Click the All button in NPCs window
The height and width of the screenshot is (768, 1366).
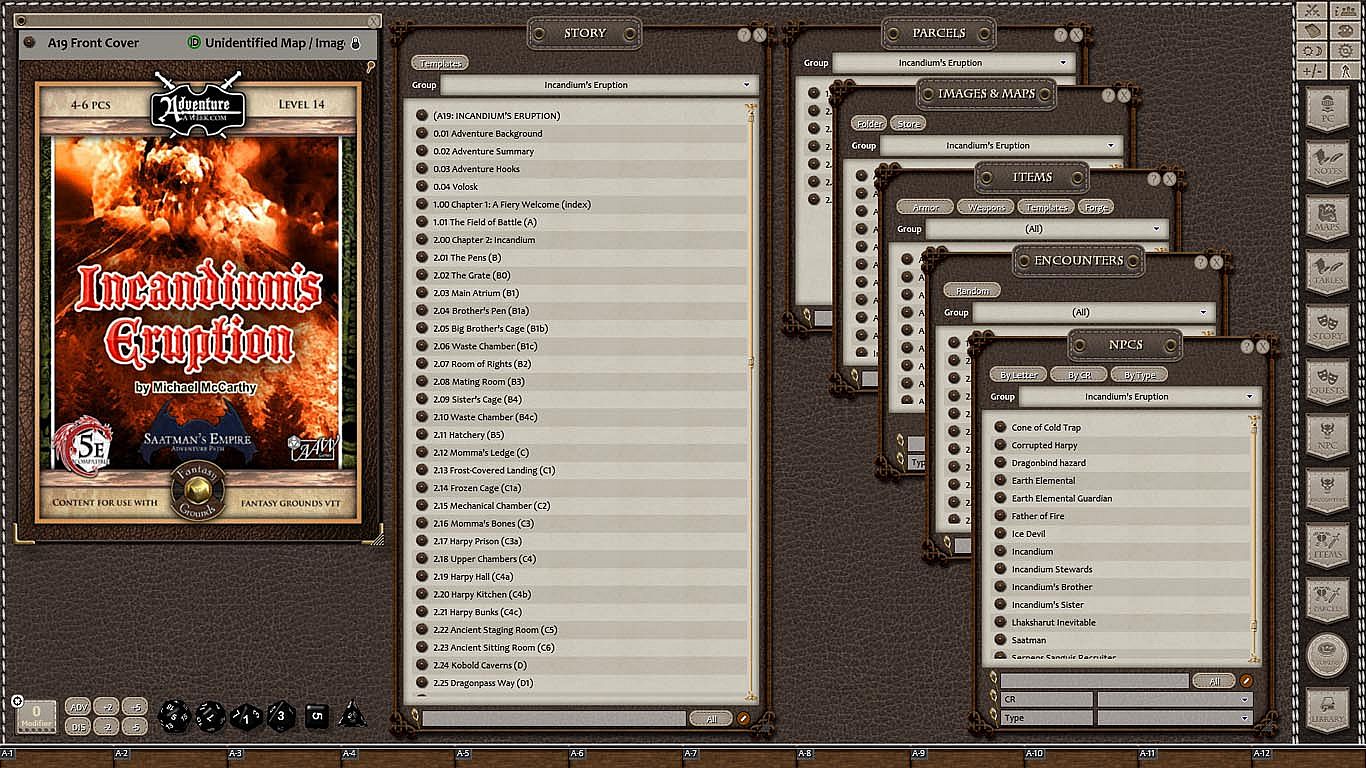(1214, 681)
